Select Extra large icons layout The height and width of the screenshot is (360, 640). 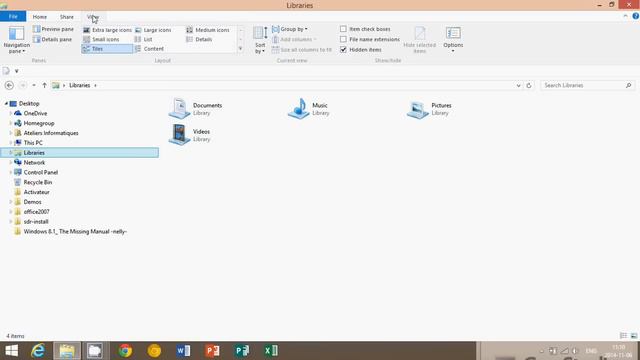pyautogui.click(x=107, y=30)
